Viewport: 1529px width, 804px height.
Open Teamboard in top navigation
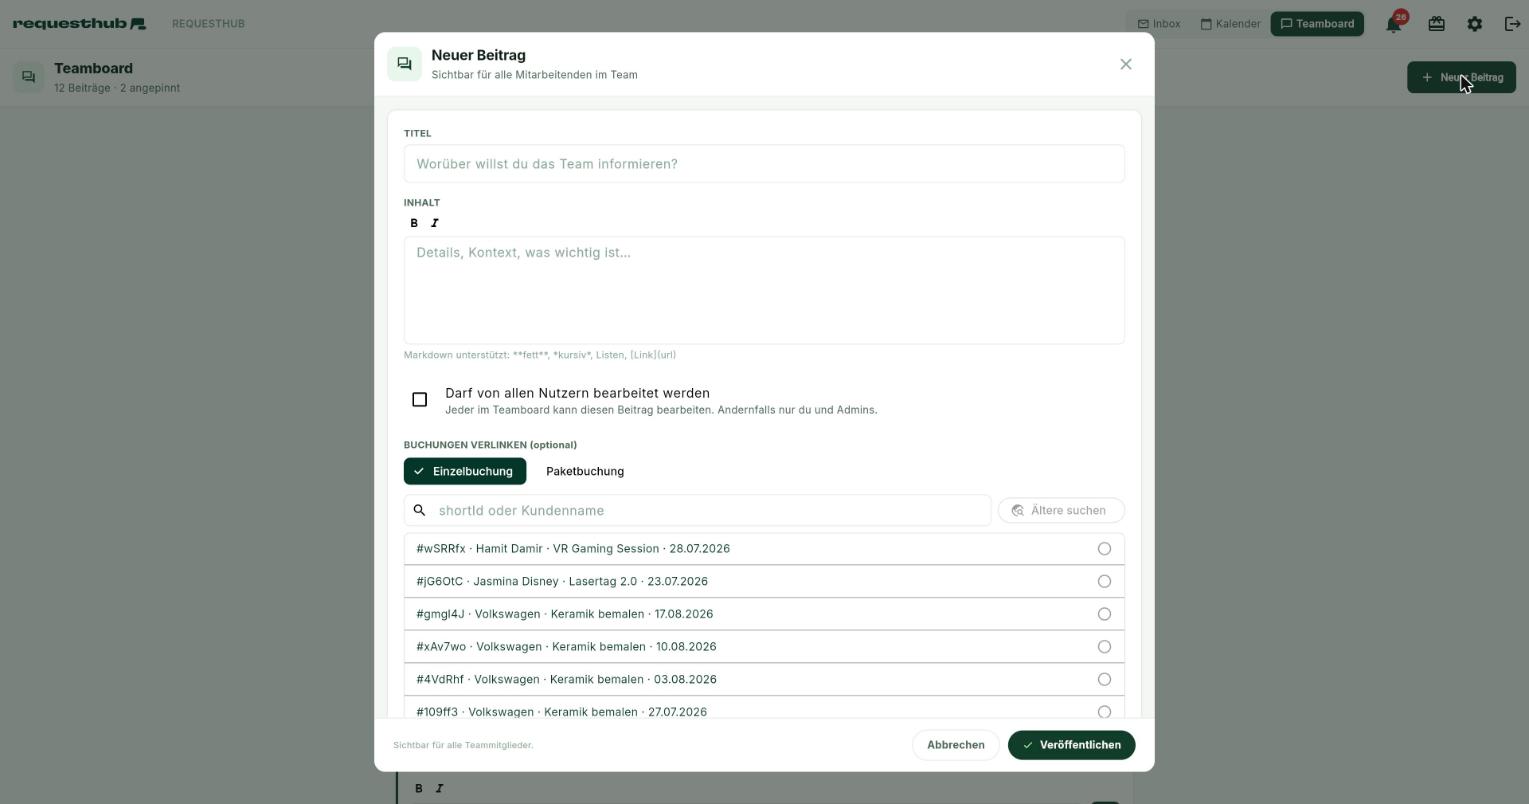1317,23
